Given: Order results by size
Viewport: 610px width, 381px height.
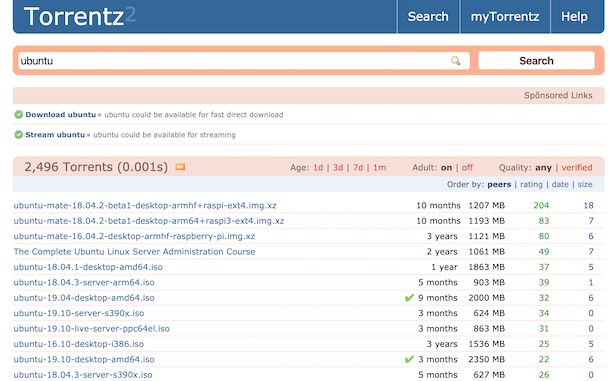Looking at the screenshot, I should tap(585, 184).
